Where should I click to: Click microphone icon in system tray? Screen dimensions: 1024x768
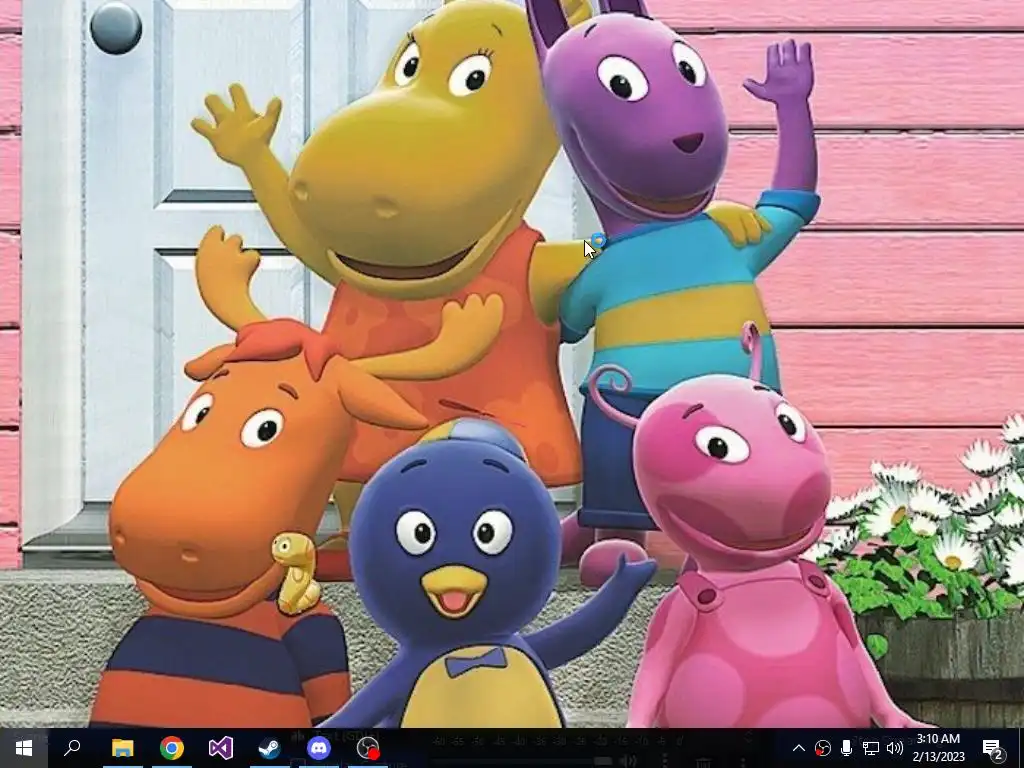(846, 748)
